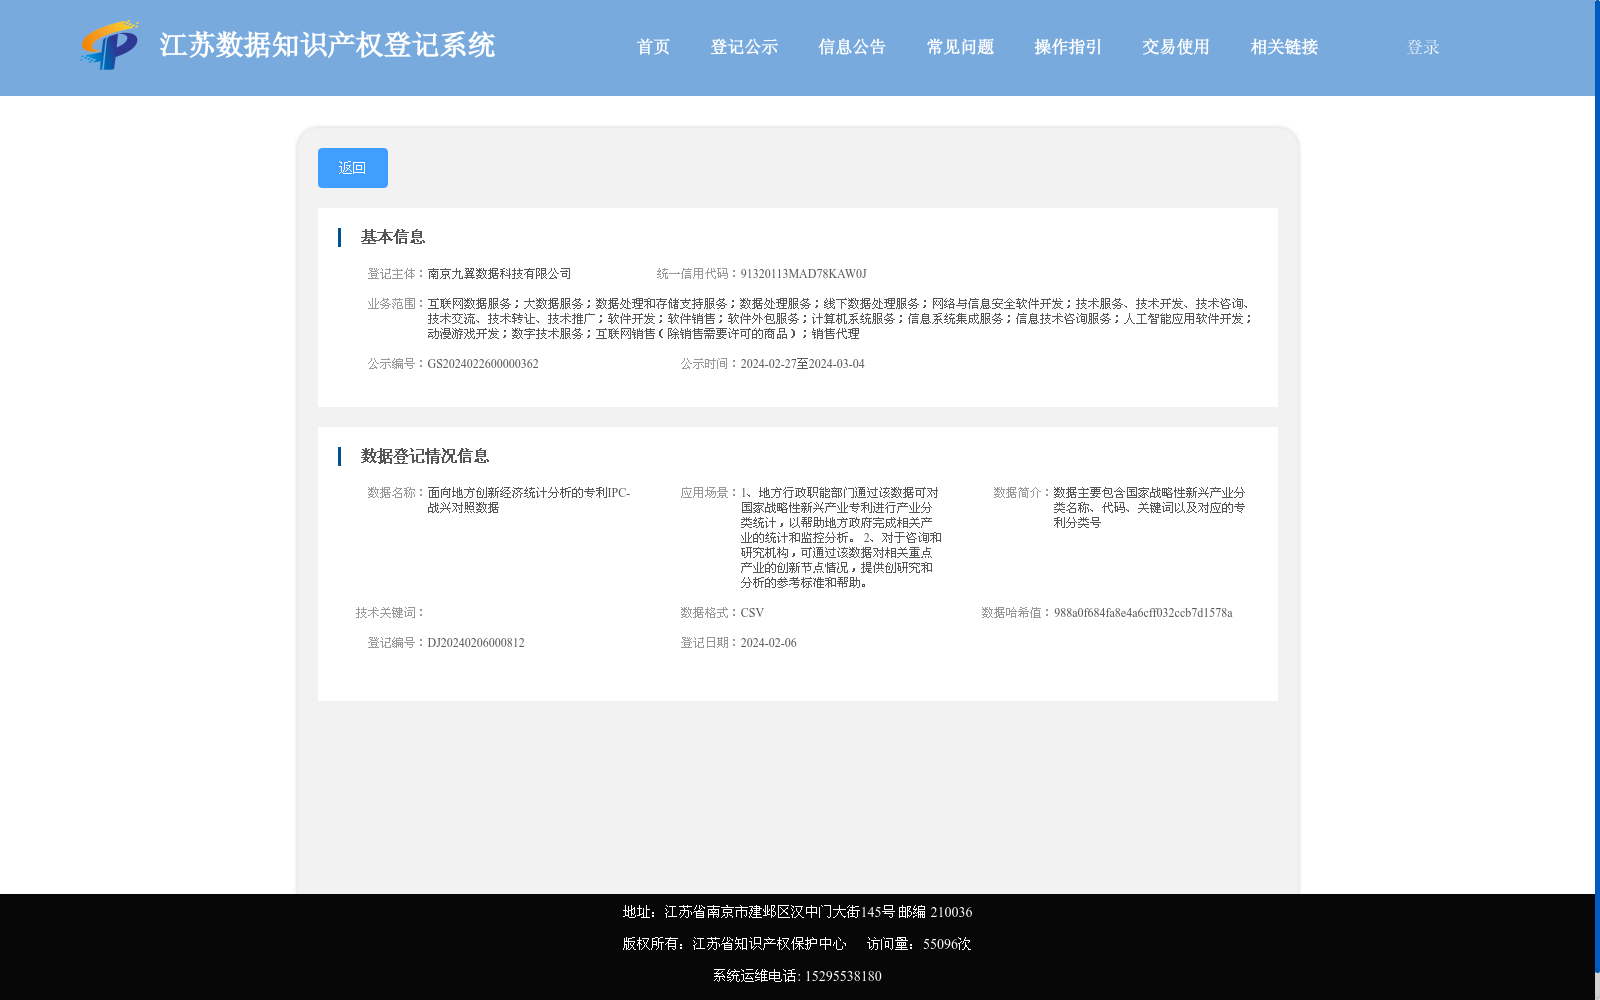Select the 常见问题 menu item
Screen dimensions: 1600x1000
tap(960, 47)
